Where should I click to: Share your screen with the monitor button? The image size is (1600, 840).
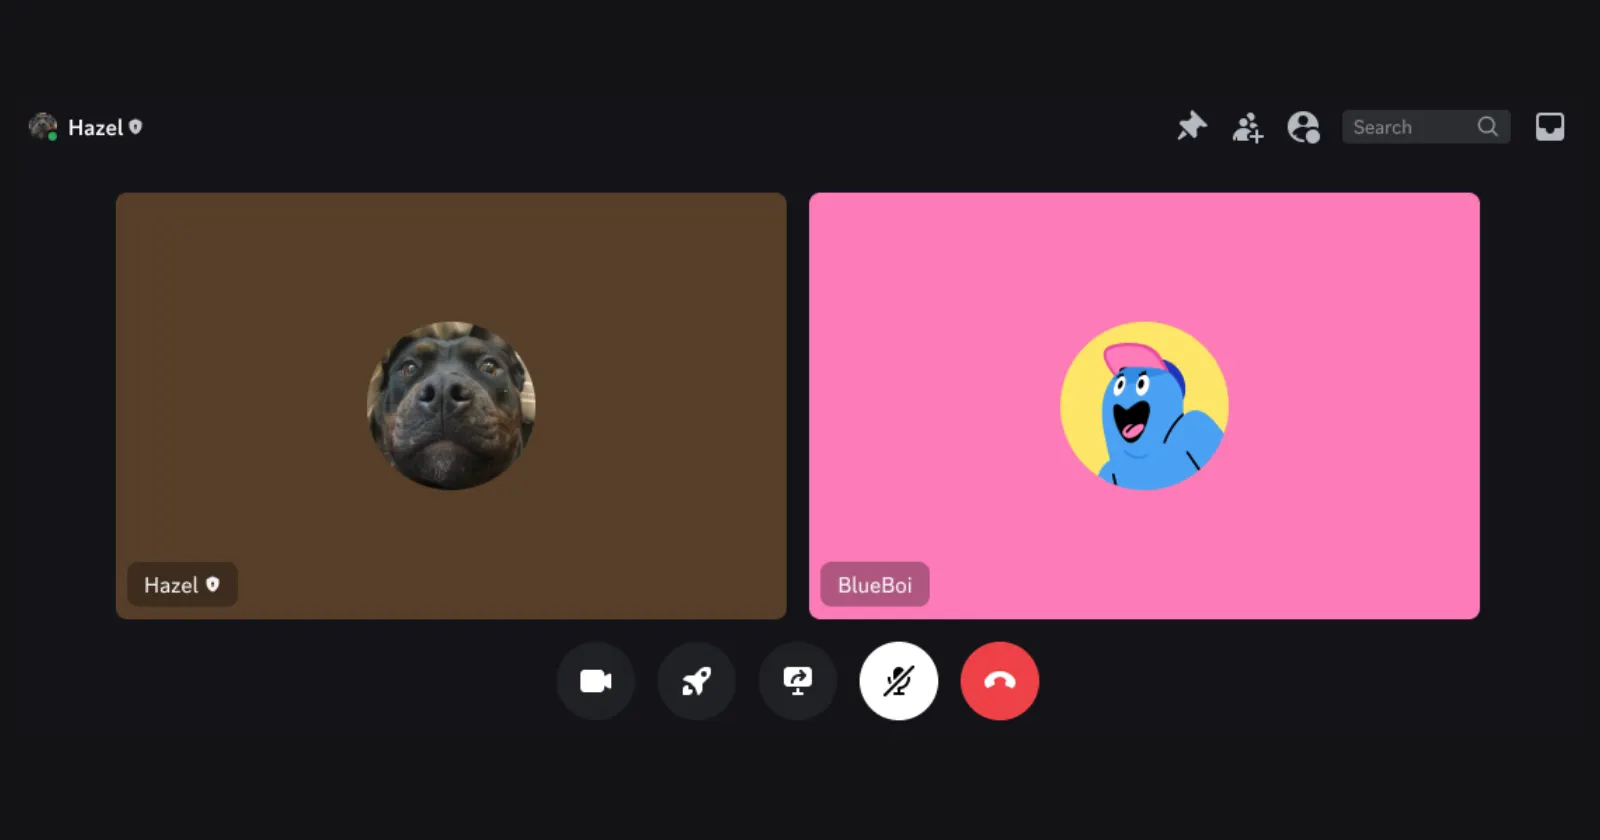(x=797, y=681)
